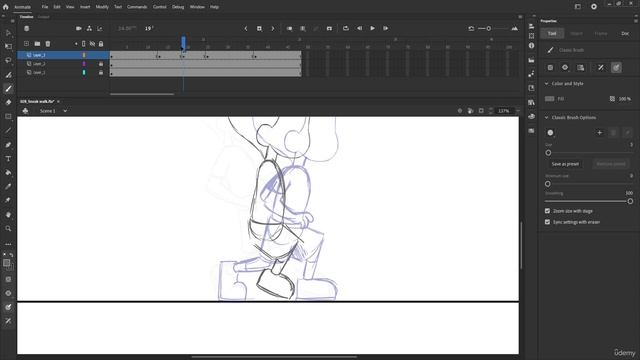
Task: Click the loop playback icon
Action: pos(346,29)
